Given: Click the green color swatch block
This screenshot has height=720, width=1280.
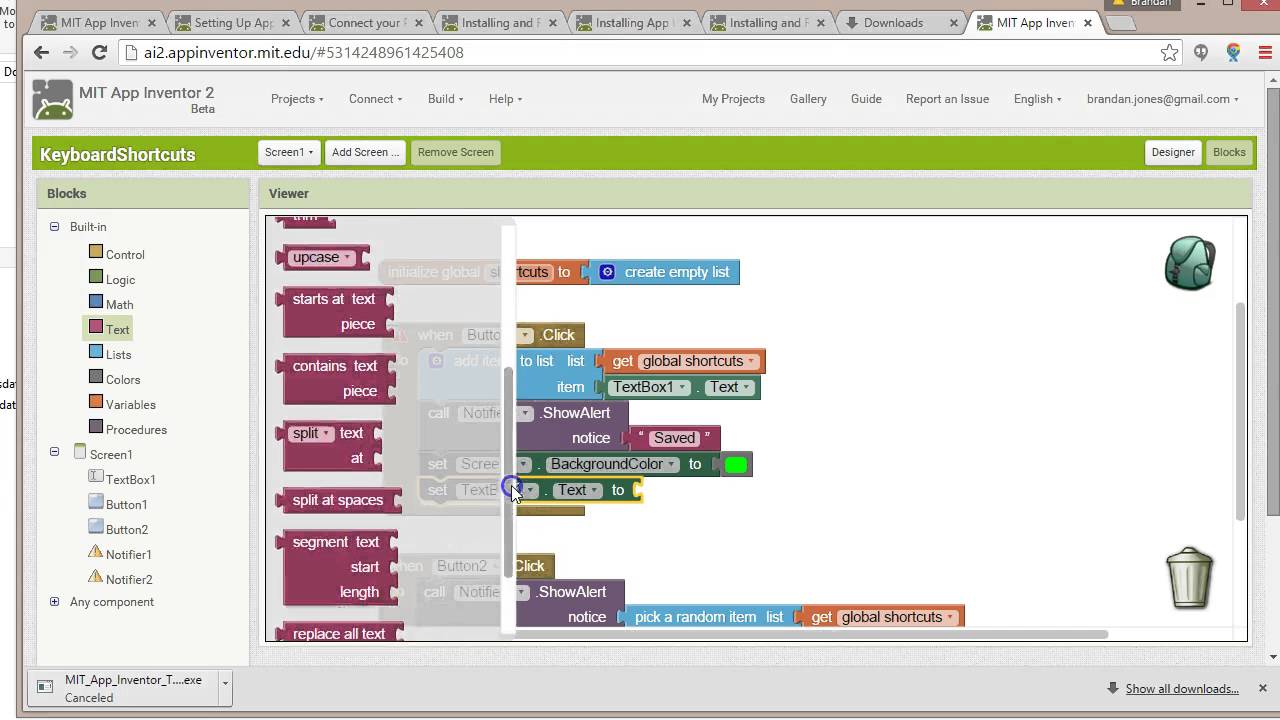Looking at the screenshot, I should pos(736,464).
